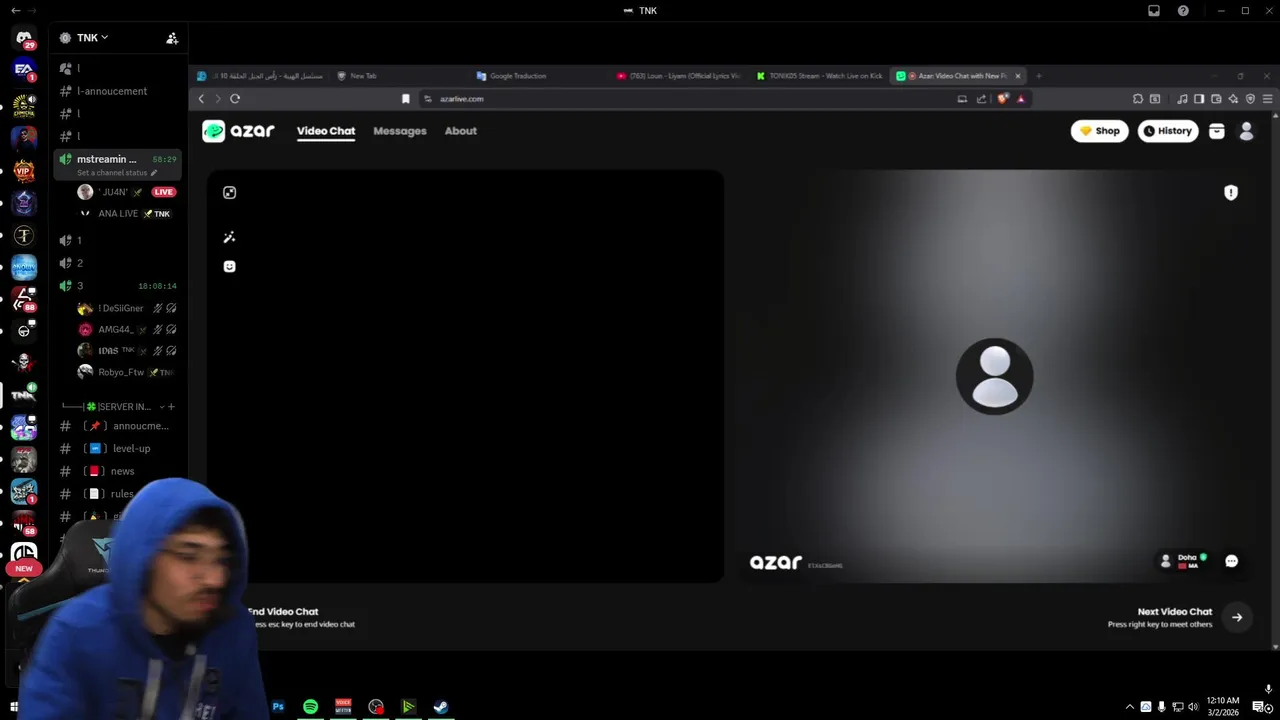Open the smiley face filter icon
Screen dimensions: 1280x720
click(229, 266)
